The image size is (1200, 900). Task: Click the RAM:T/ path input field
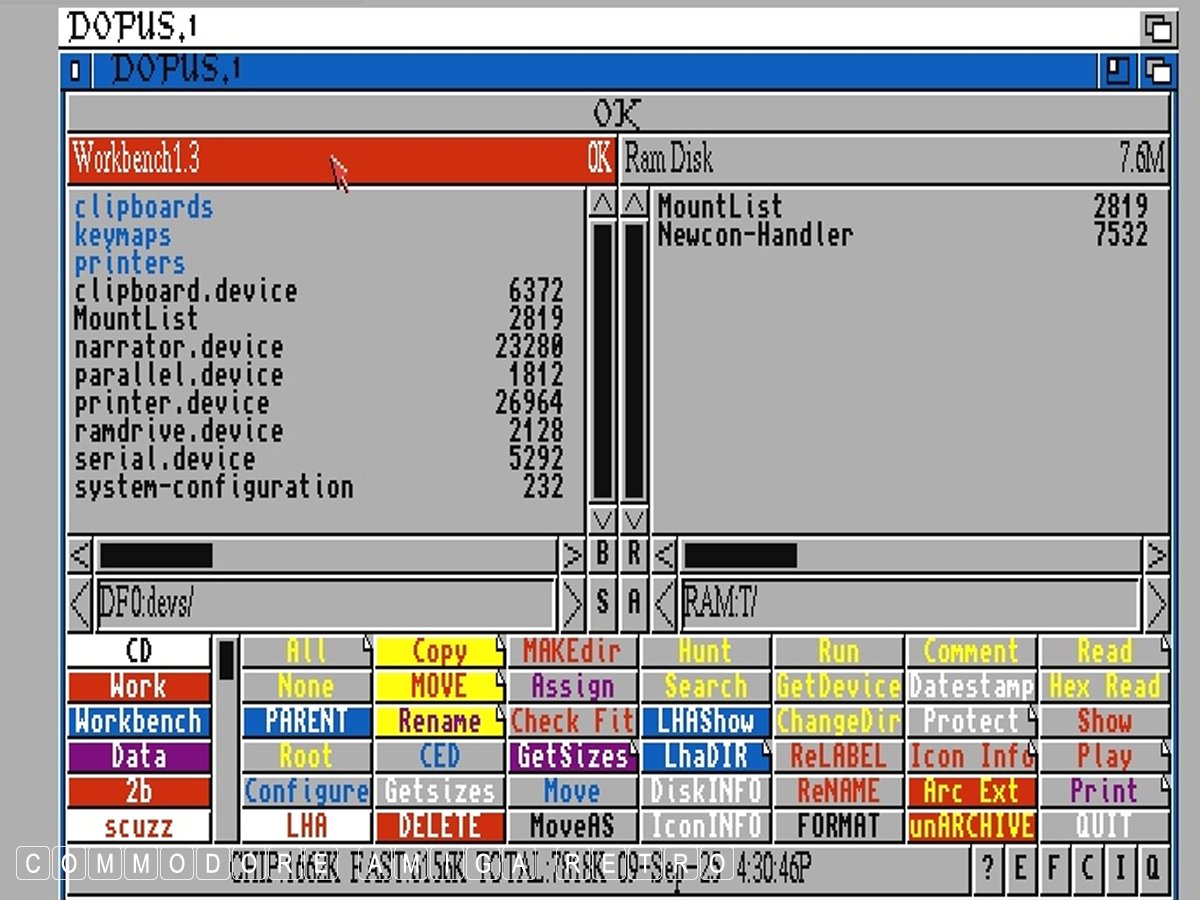tap(909, 603)
